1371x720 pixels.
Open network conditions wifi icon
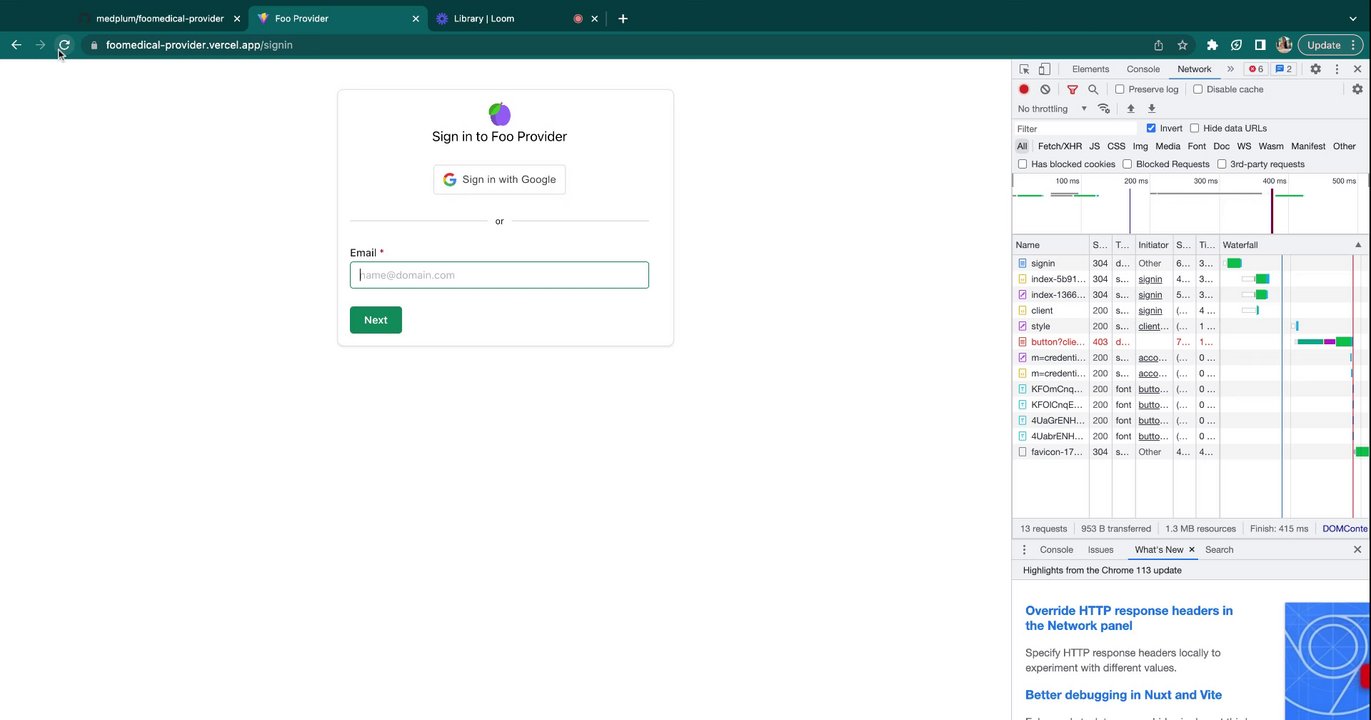[x=1104, y=109]
